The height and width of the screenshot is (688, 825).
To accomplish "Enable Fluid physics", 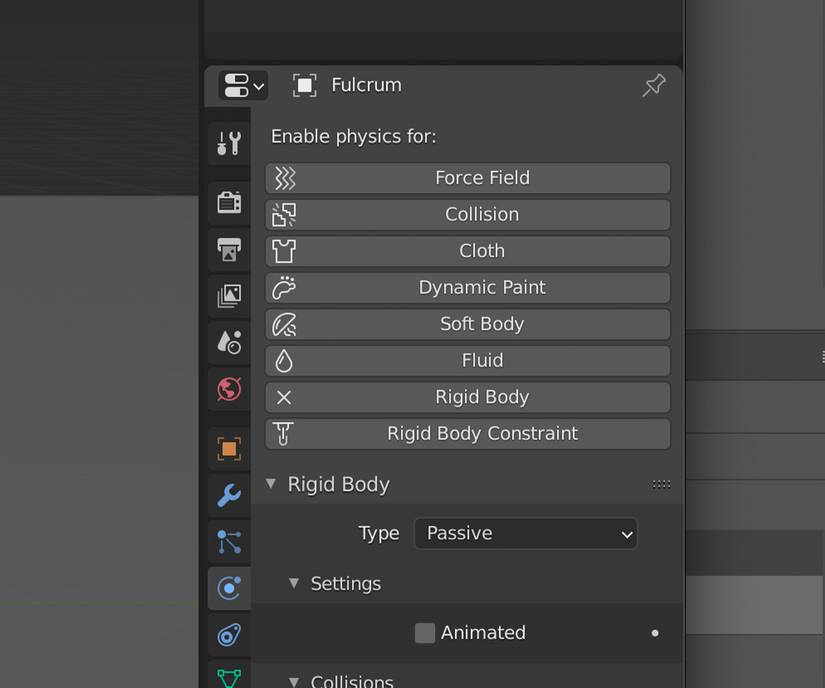I will [x=468, y=361].
